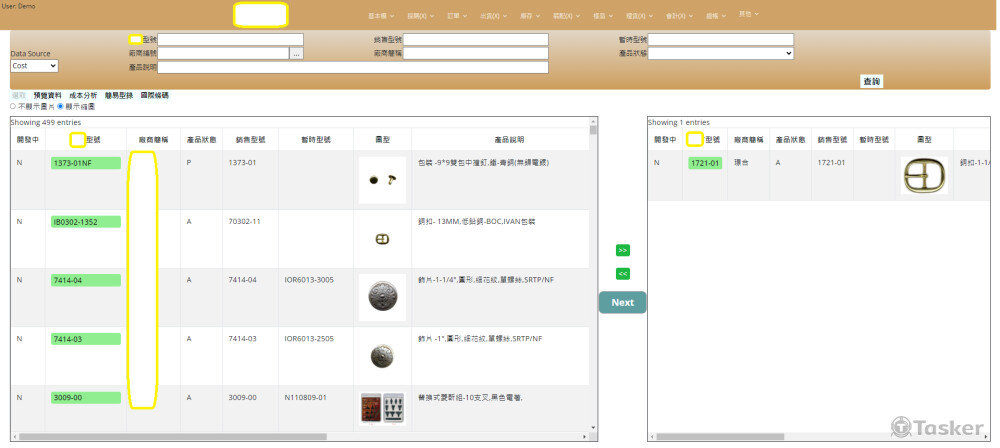
Task: Switch to 選取 tab
Action: point(18,95)
